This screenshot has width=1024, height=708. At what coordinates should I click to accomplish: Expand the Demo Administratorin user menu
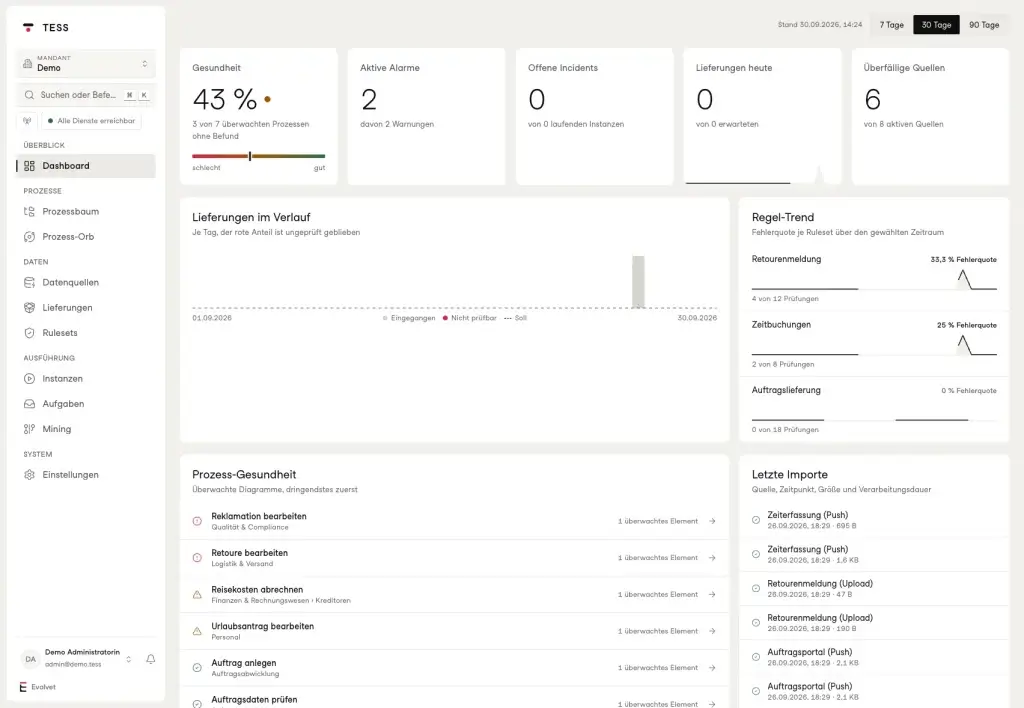(77, 659)
